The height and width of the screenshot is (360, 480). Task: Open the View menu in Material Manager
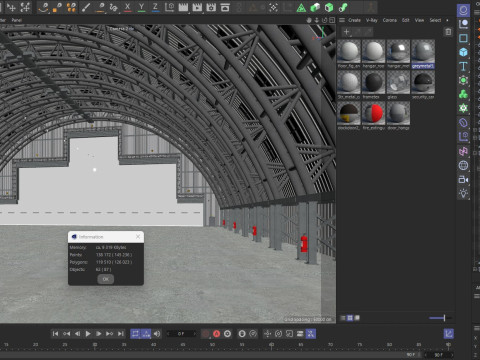419,20
